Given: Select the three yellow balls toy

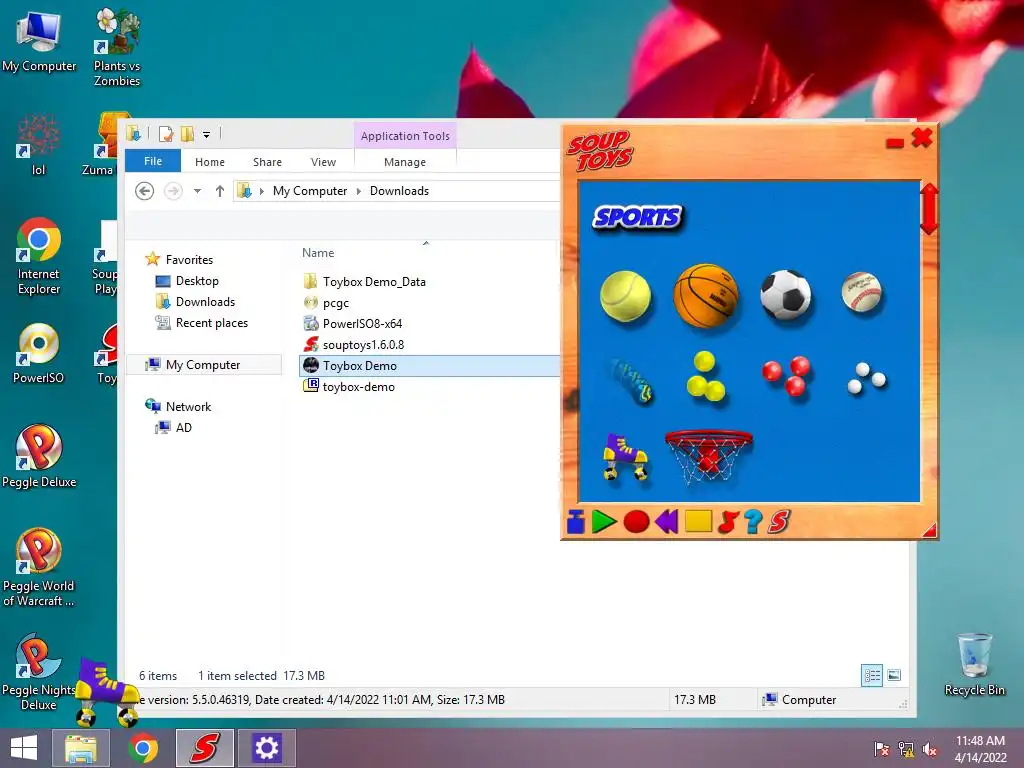Looking at the screenshot, I should (x=705, y=376).
